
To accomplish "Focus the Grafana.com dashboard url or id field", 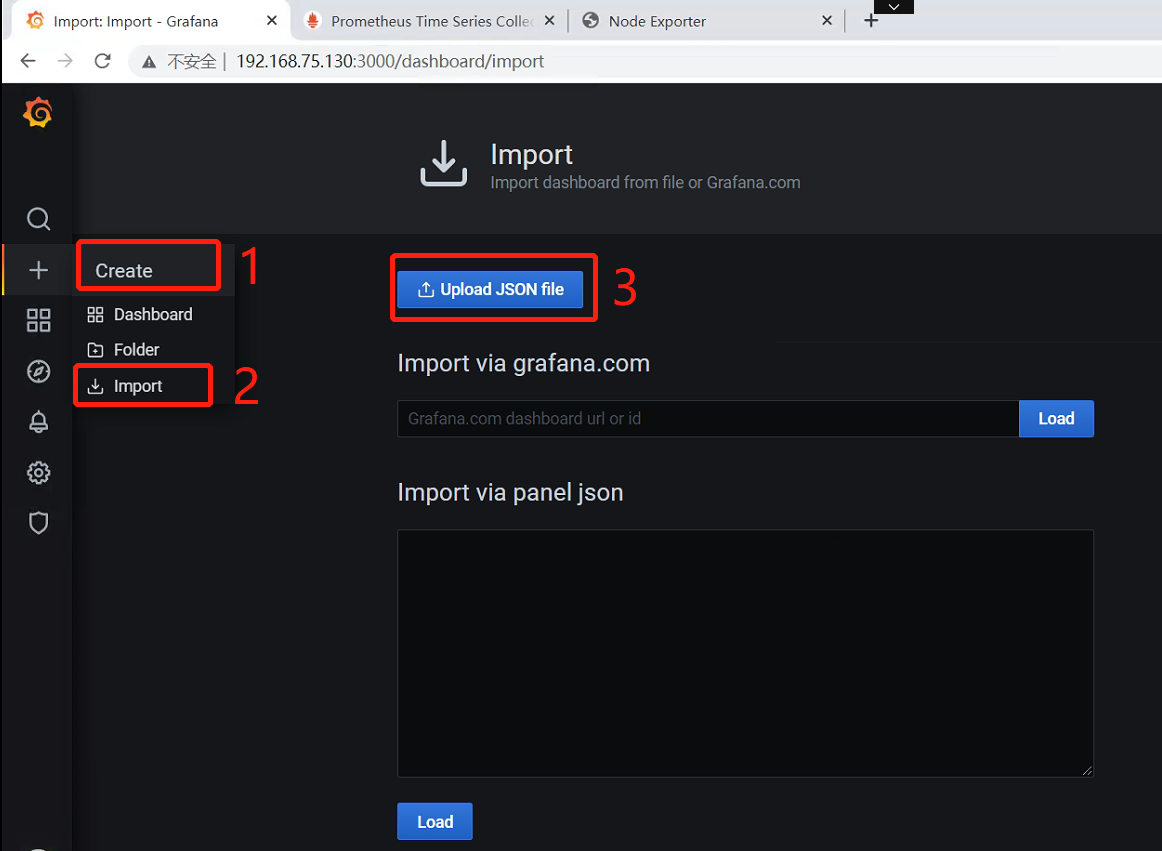I will pos(707,419).
